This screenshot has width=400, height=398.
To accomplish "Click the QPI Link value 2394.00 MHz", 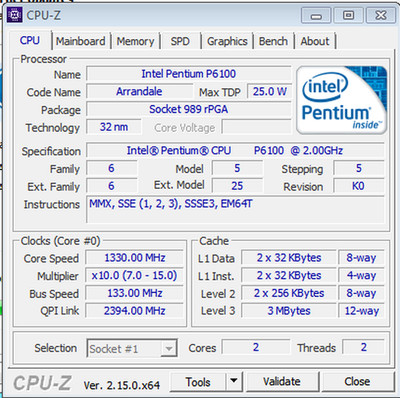I will 135,311.
